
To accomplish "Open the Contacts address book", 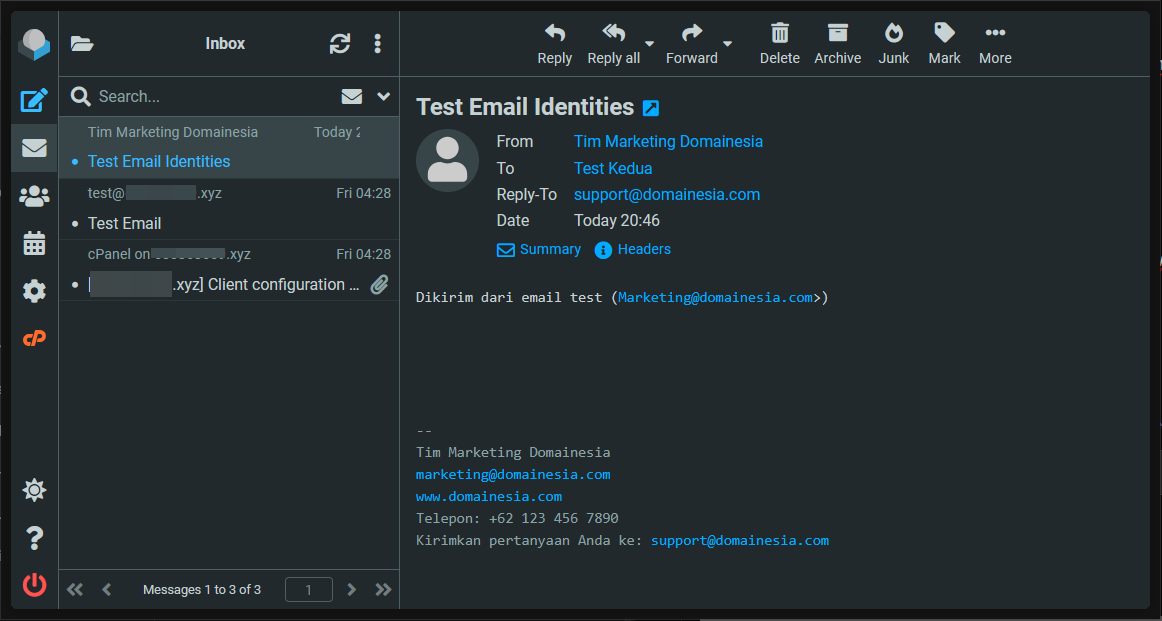I will pos(34,196).
